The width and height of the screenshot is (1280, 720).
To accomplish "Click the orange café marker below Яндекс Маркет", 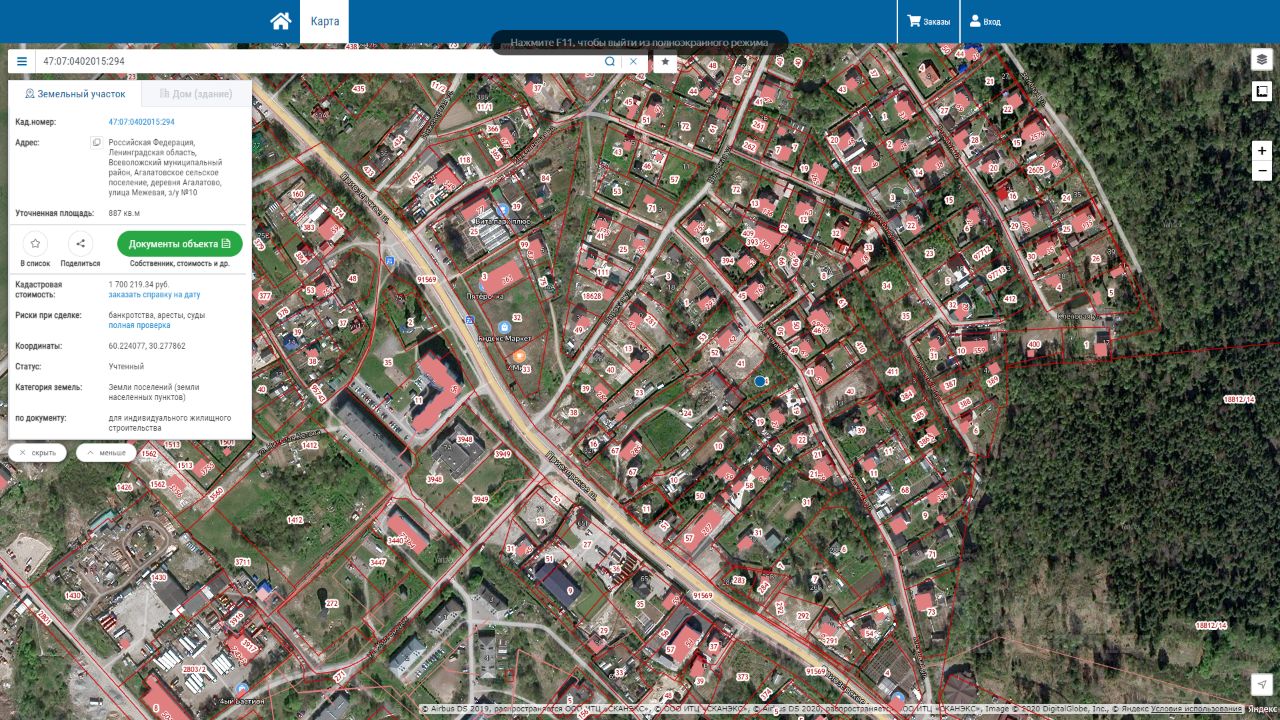I will (x=518, y=357).
